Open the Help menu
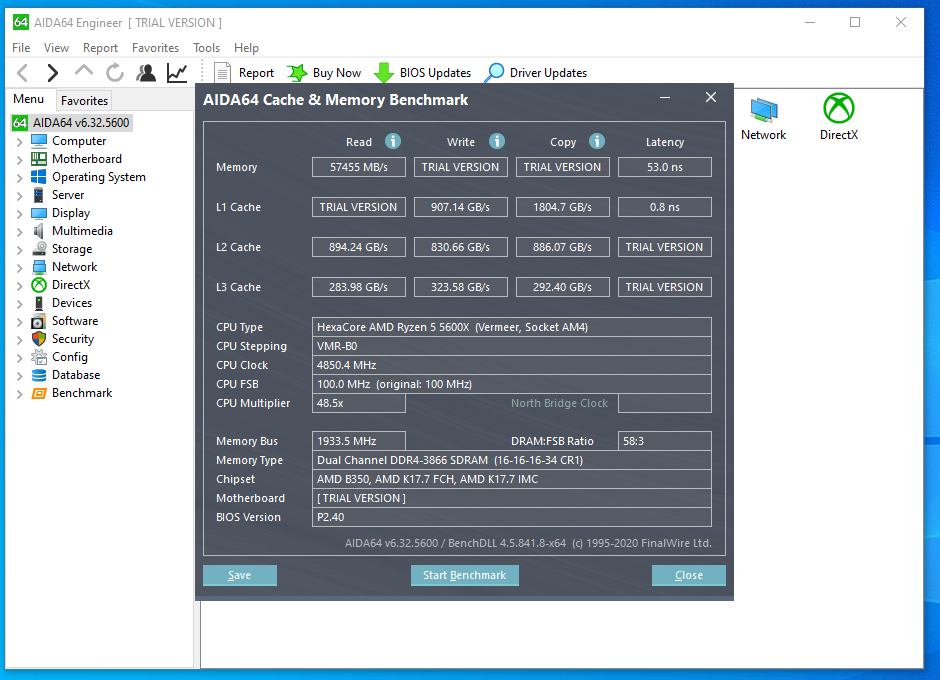 [x=246, y=47]
